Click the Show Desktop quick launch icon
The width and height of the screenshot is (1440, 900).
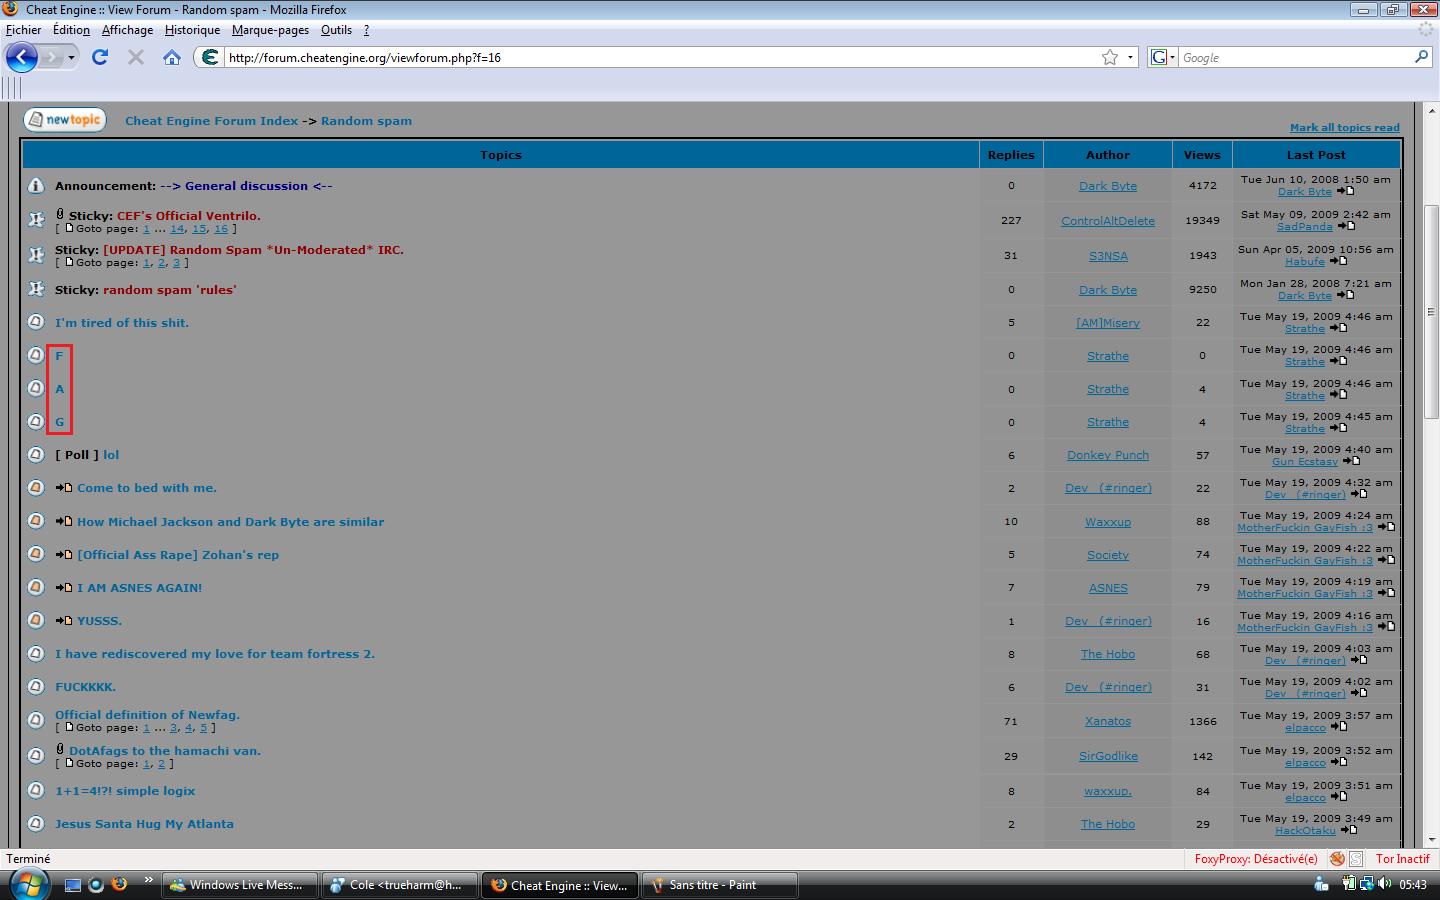pos(73,884)
